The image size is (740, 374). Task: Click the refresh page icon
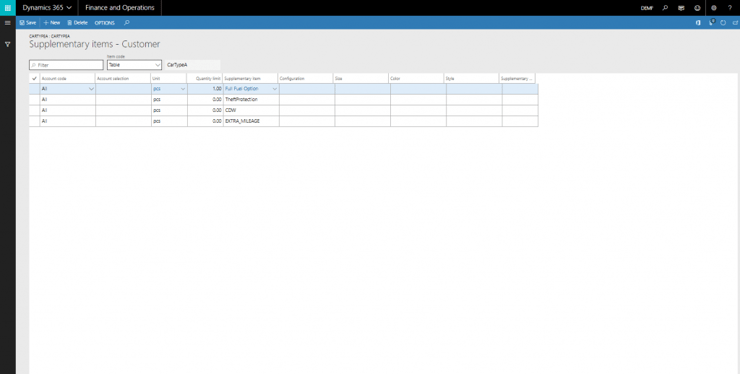(723, 23)
